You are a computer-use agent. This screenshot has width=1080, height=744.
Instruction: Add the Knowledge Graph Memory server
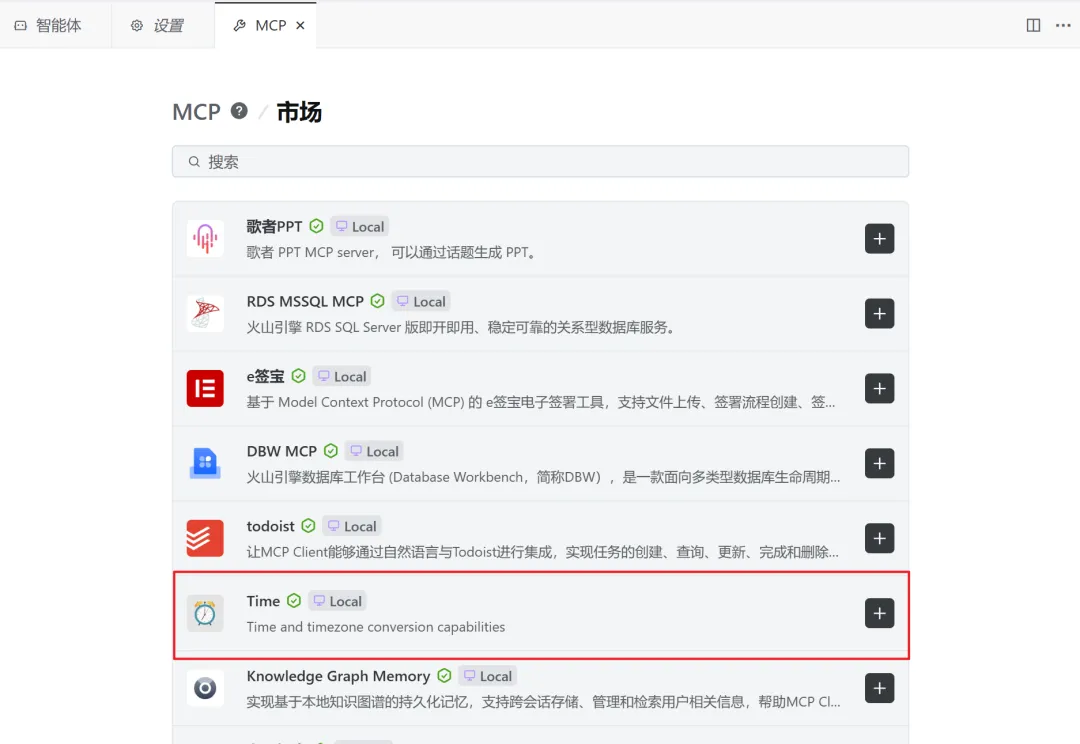pyautogui.click(x=880, y=688)
